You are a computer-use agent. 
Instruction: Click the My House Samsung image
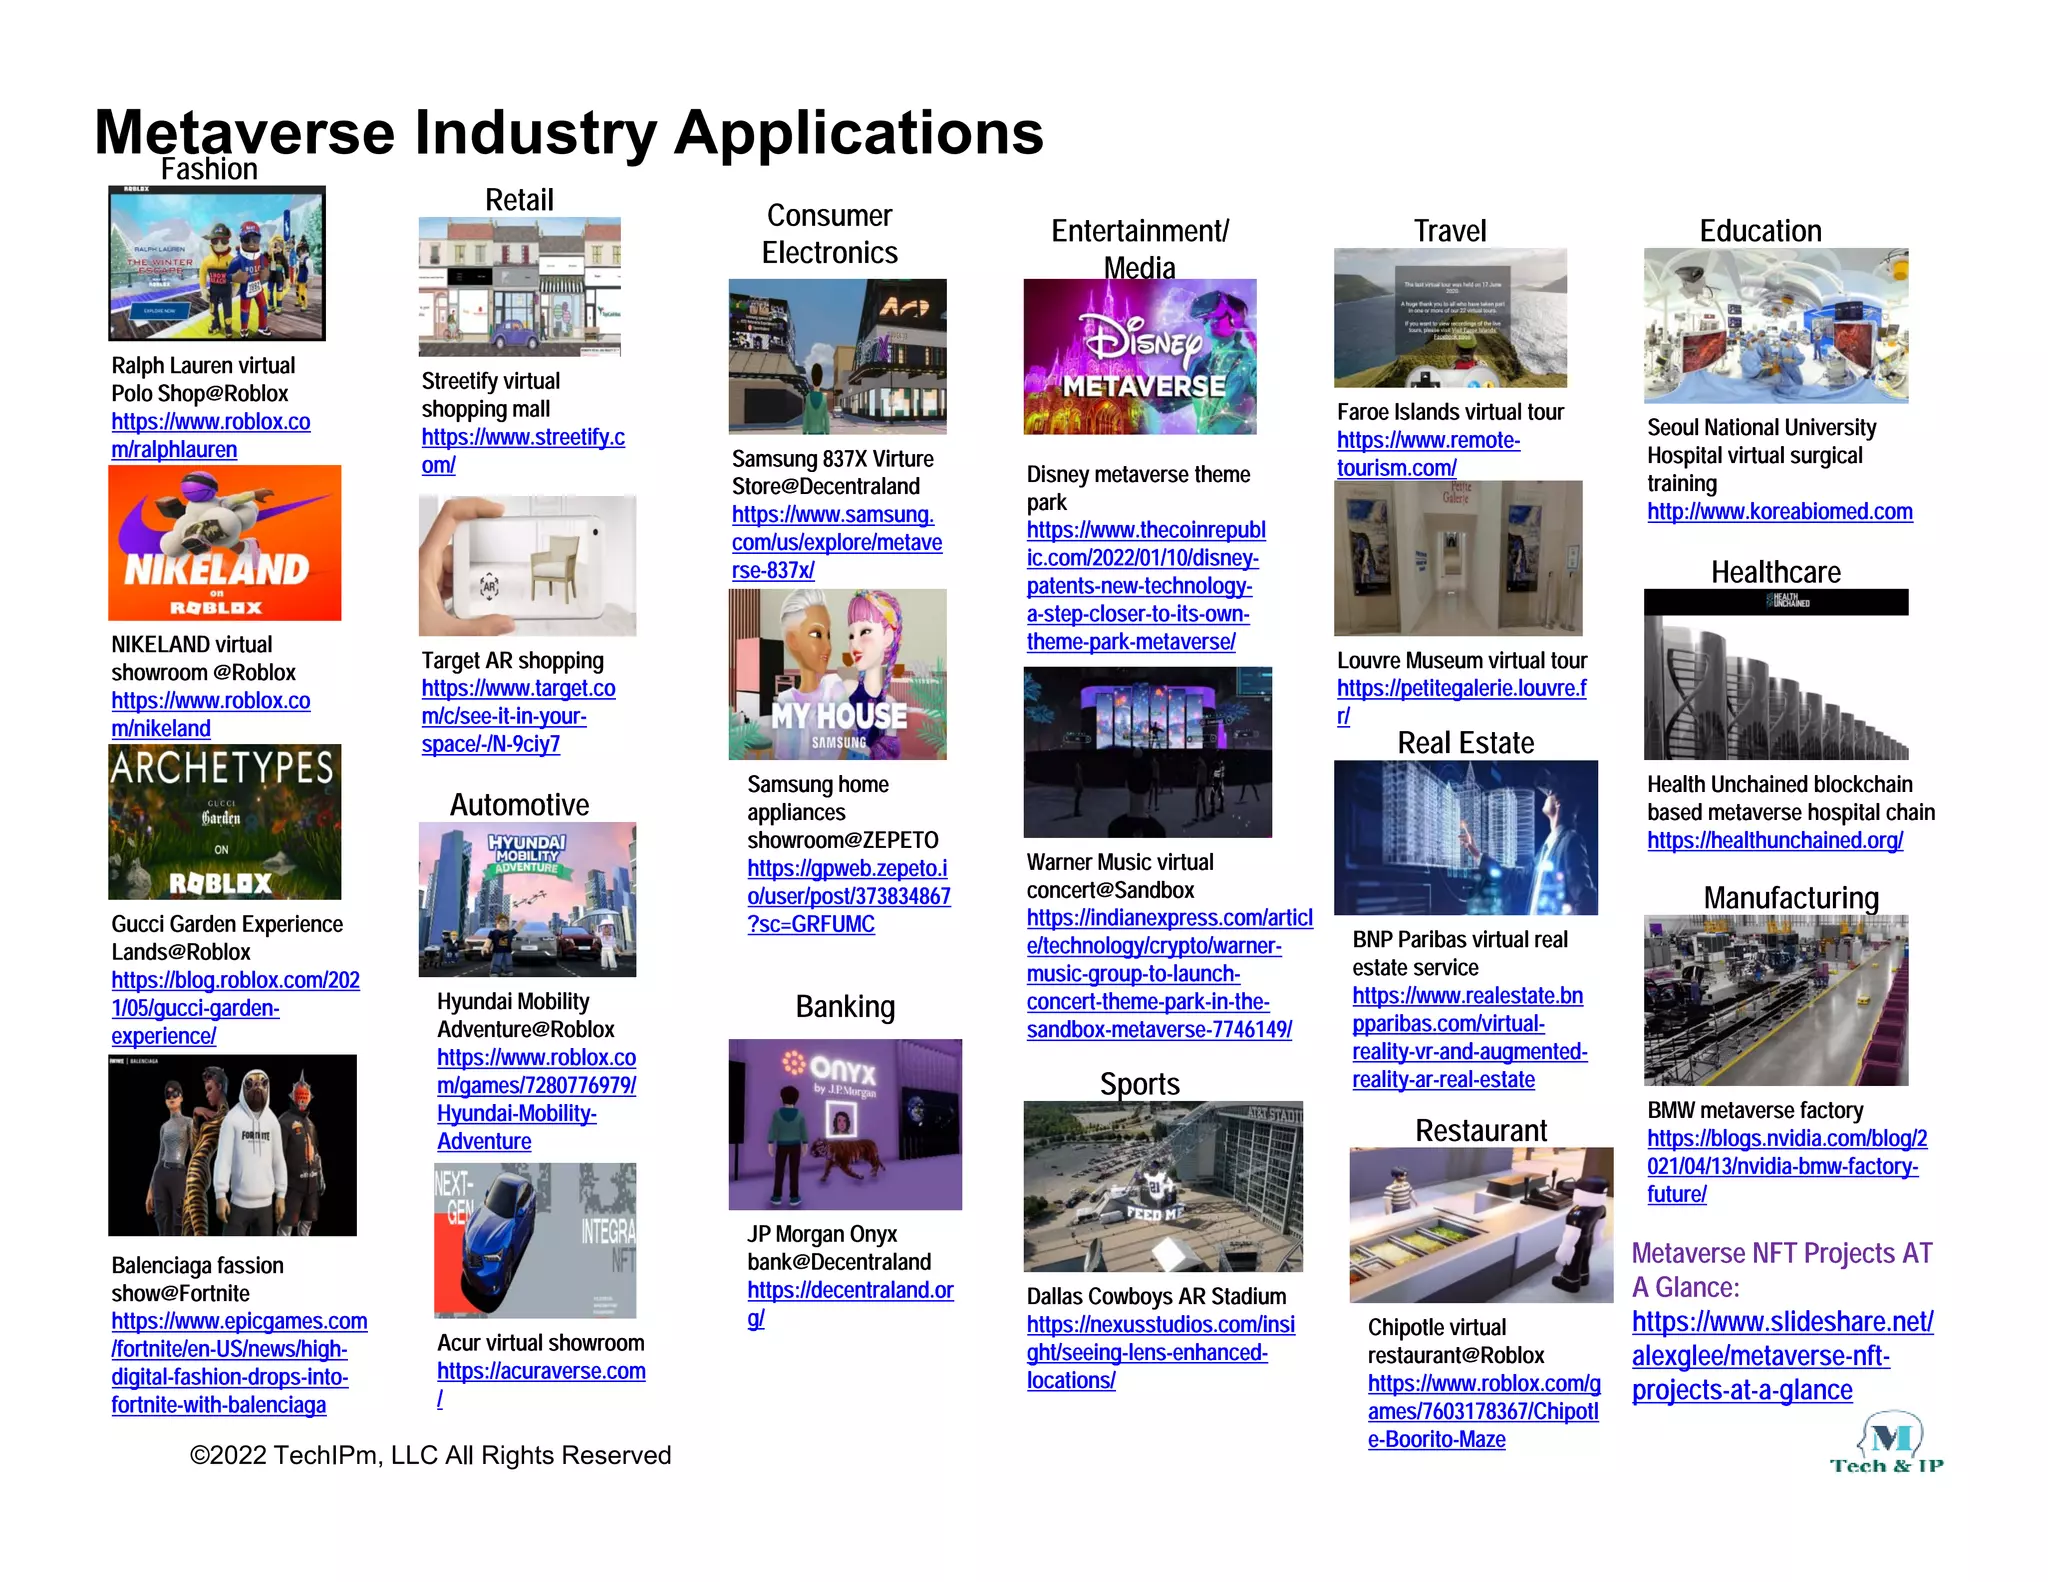coord(838,674)
